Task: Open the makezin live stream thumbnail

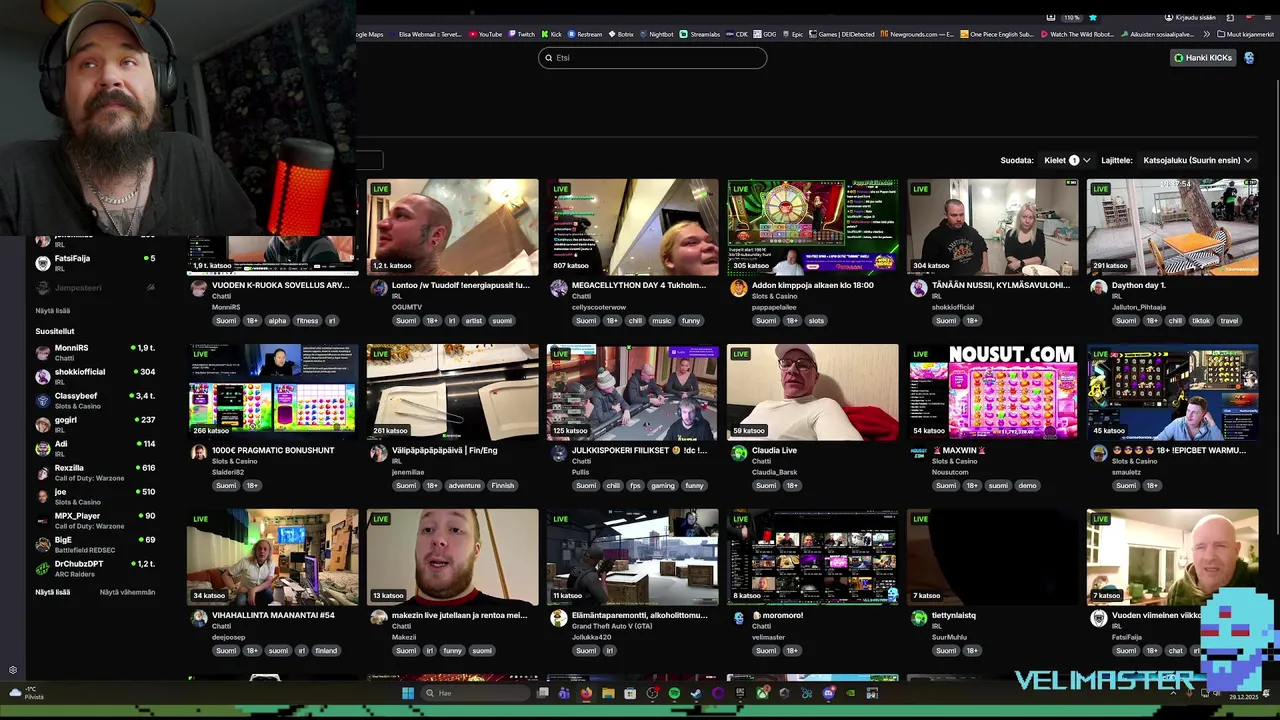Action: 452,557
